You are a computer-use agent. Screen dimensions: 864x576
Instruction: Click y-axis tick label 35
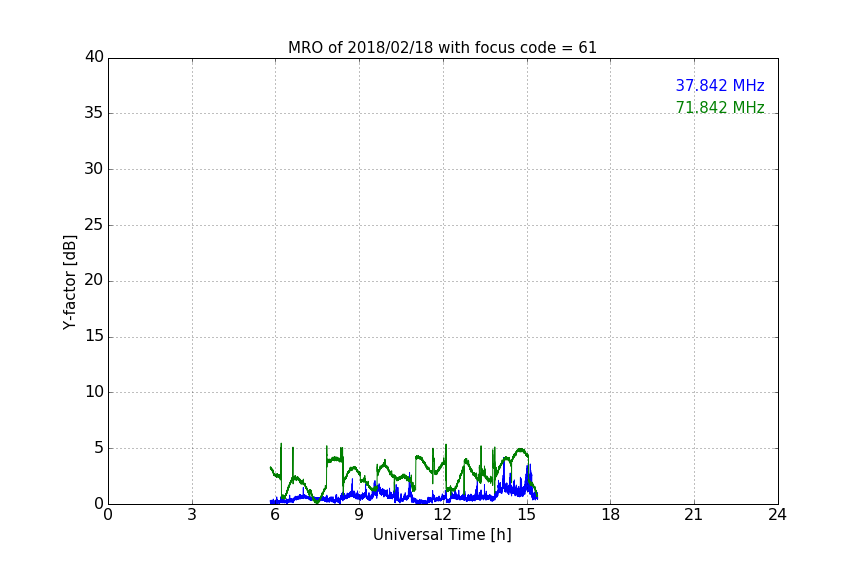coord(94,113)
